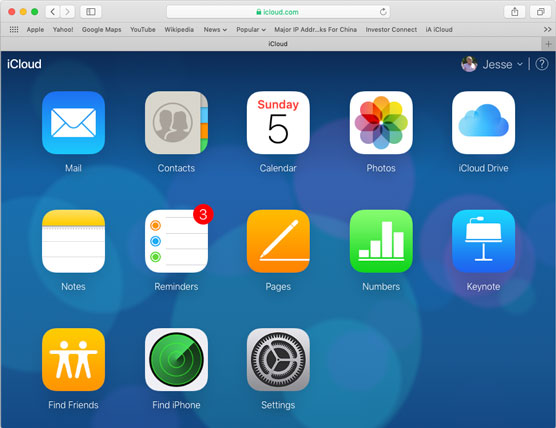The image size is (556, 428).
Task: Show Top Sites grid icon
Action: point(14,29)
